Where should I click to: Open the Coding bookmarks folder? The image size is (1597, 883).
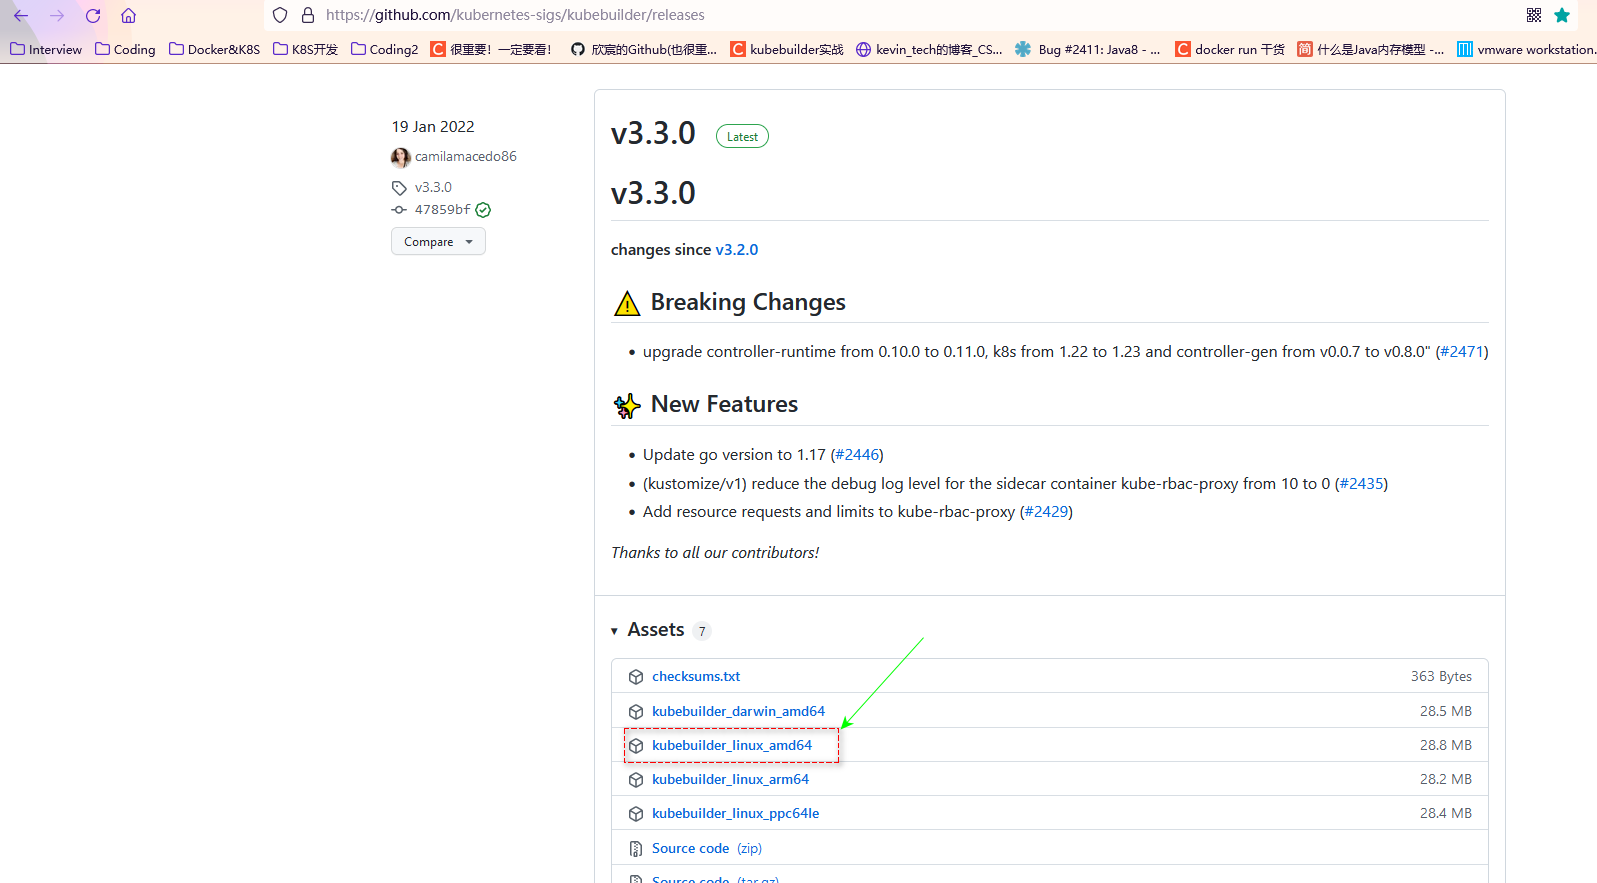[125, 49]
